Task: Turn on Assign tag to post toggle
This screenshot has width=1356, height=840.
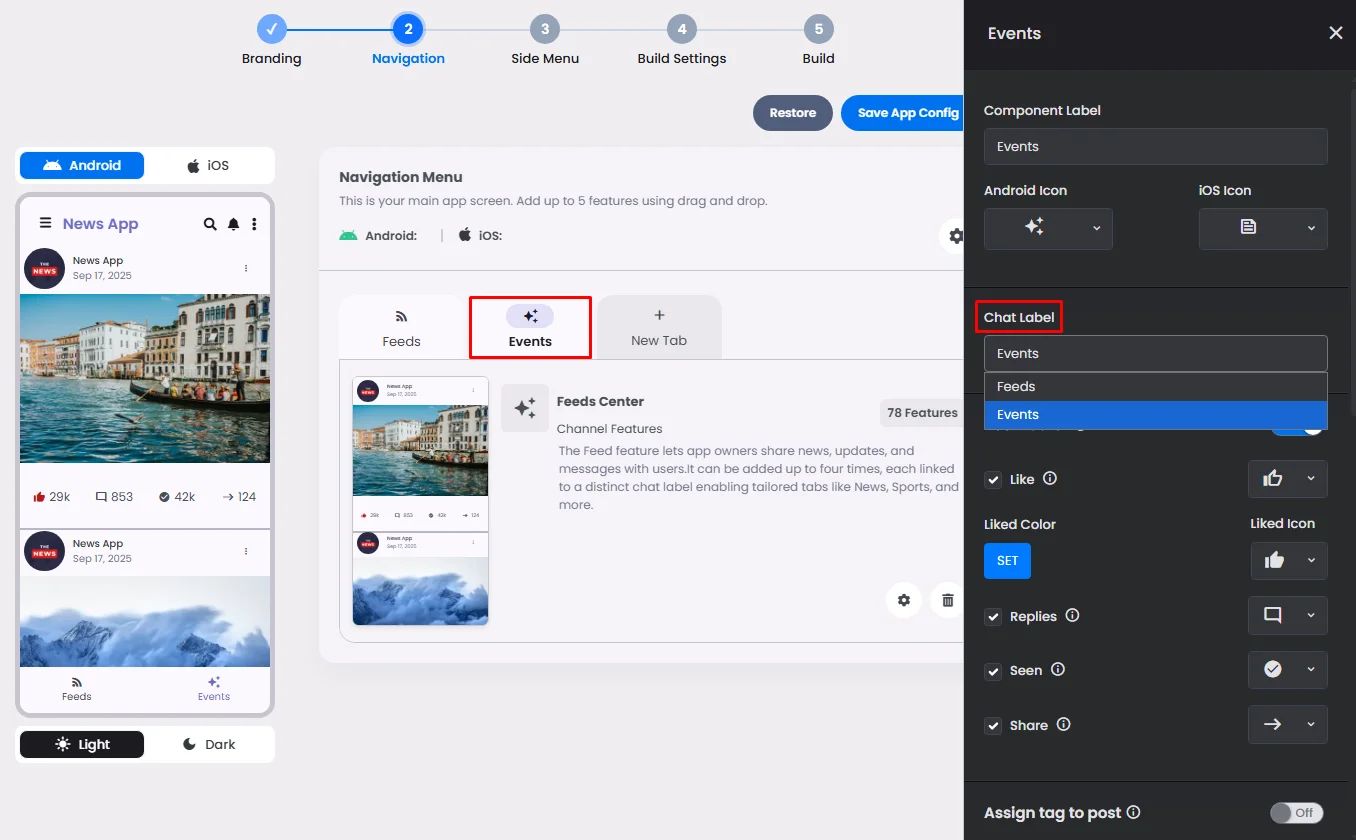Action: (1296, 813)
